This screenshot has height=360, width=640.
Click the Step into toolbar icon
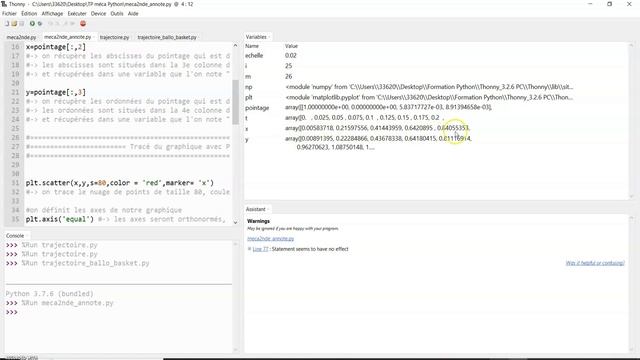(58, 24)
